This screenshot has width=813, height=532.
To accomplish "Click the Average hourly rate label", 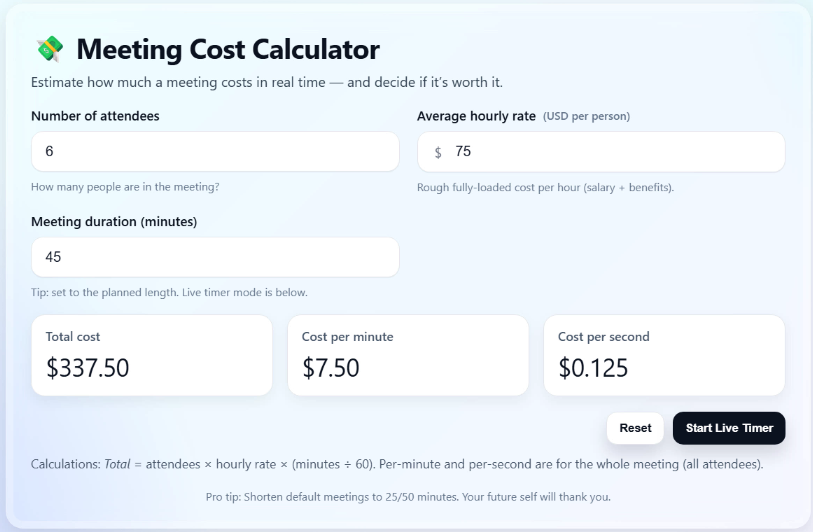I will tap(476, 116).
